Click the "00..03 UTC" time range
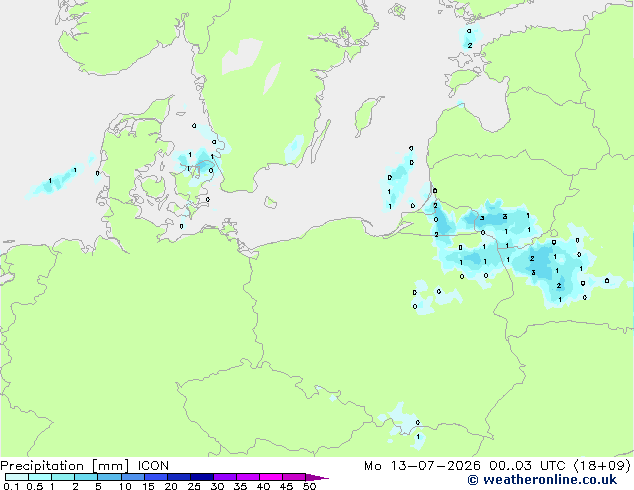Screen dimensions: 634x490 [527, 466]
